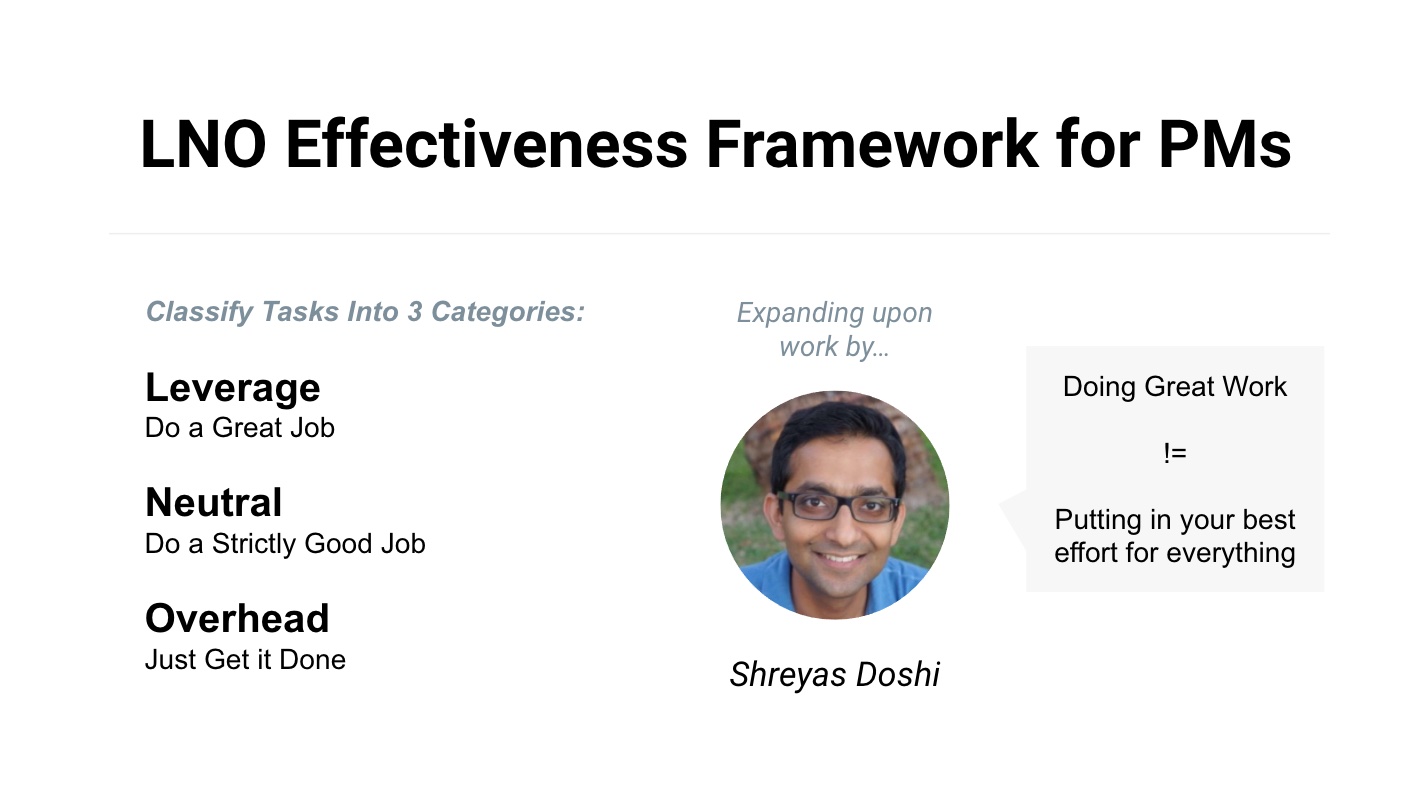Click the Leverage heading

click(233, 388)
